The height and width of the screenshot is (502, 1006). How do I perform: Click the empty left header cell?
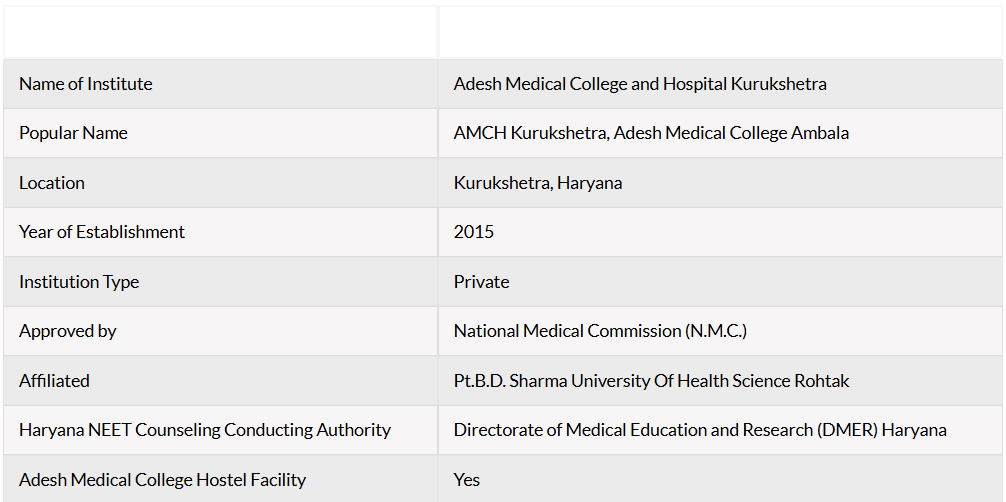(x=221, y=32)
